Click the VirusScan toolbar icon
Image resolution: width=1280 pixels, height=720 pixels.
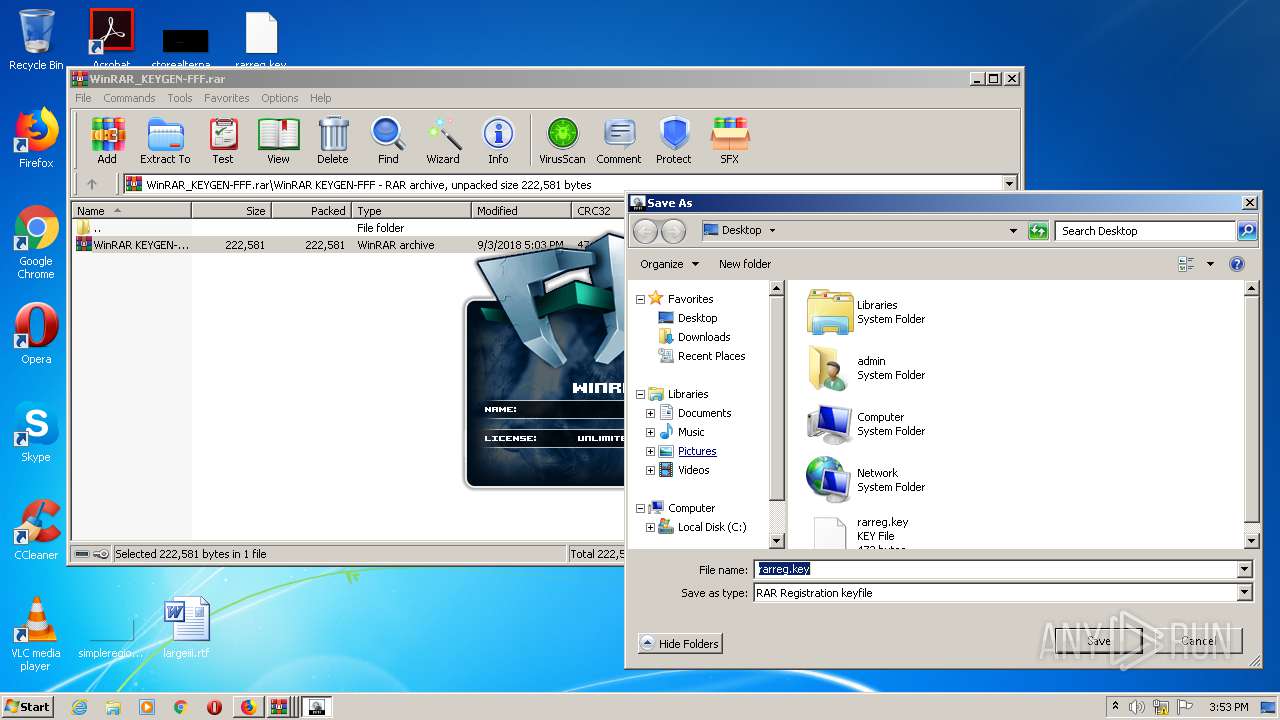[562, 140]
